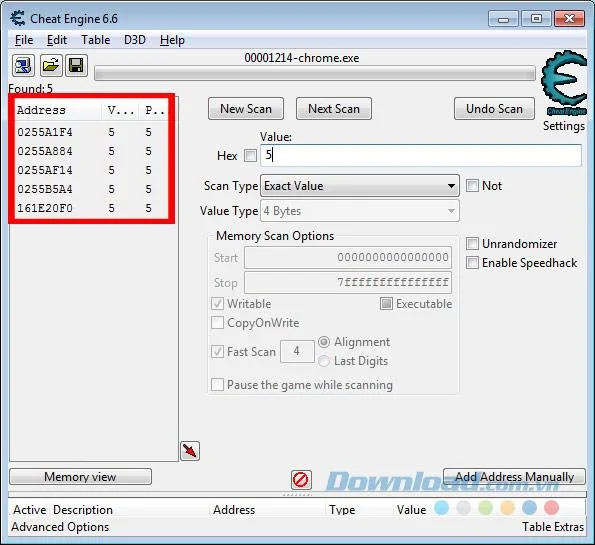Tick the Hex checkbox
Image resolution: width=595 pixels, height=545 pixels.
point(250,155)
